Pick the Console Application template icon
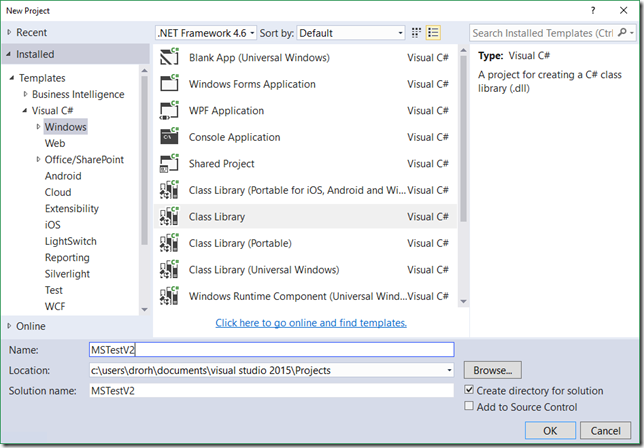 point(169,137)
